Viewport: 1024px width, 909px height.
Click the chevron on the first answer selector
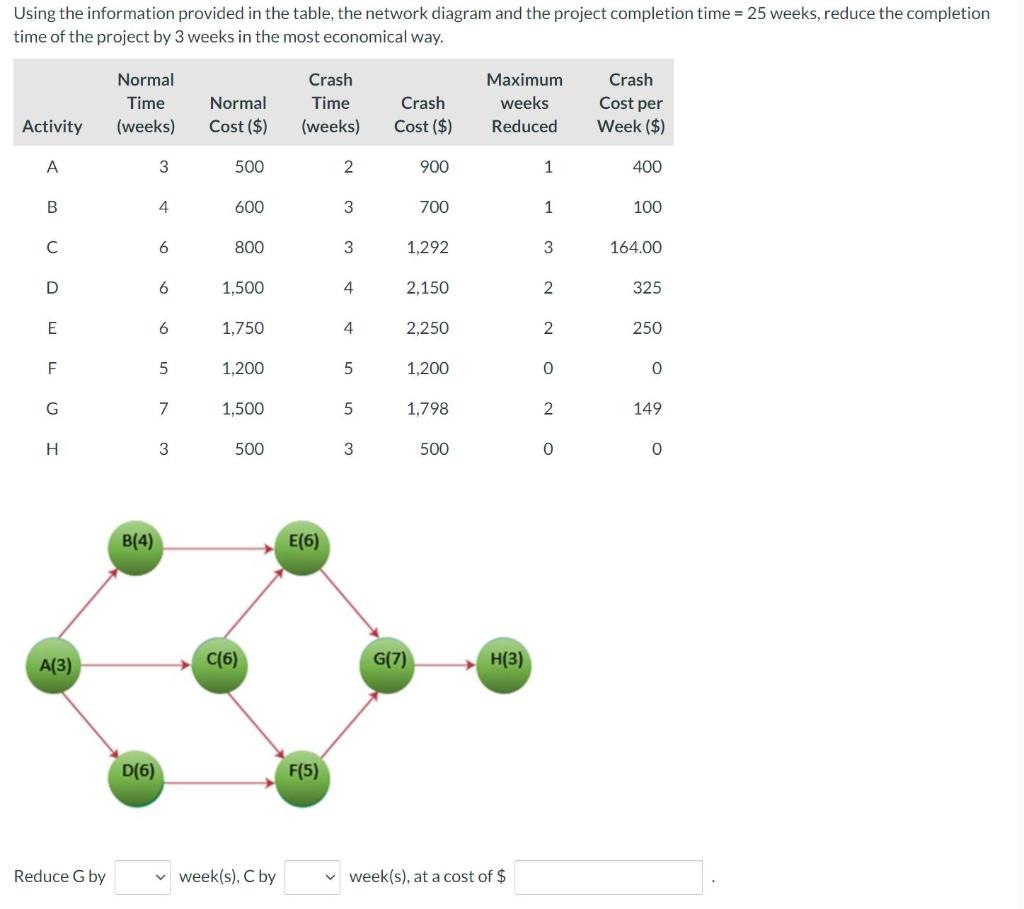coord(160,876)
